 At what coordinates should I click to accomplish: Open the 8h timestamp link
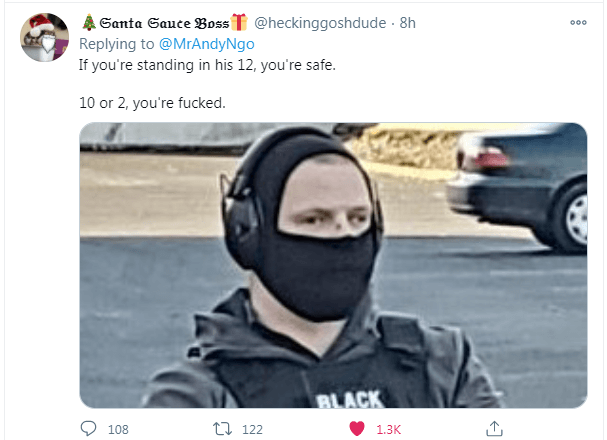point(408,23)
